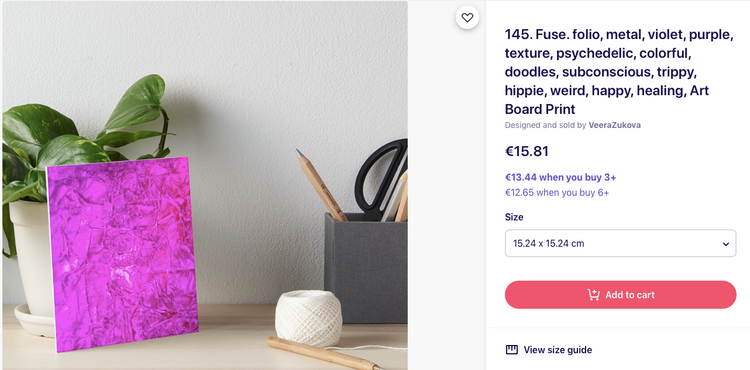The width and height of the screenshot is (750, 370).
Task: Select the €13.44 when you buy 3+ offer
Action: 561,177
